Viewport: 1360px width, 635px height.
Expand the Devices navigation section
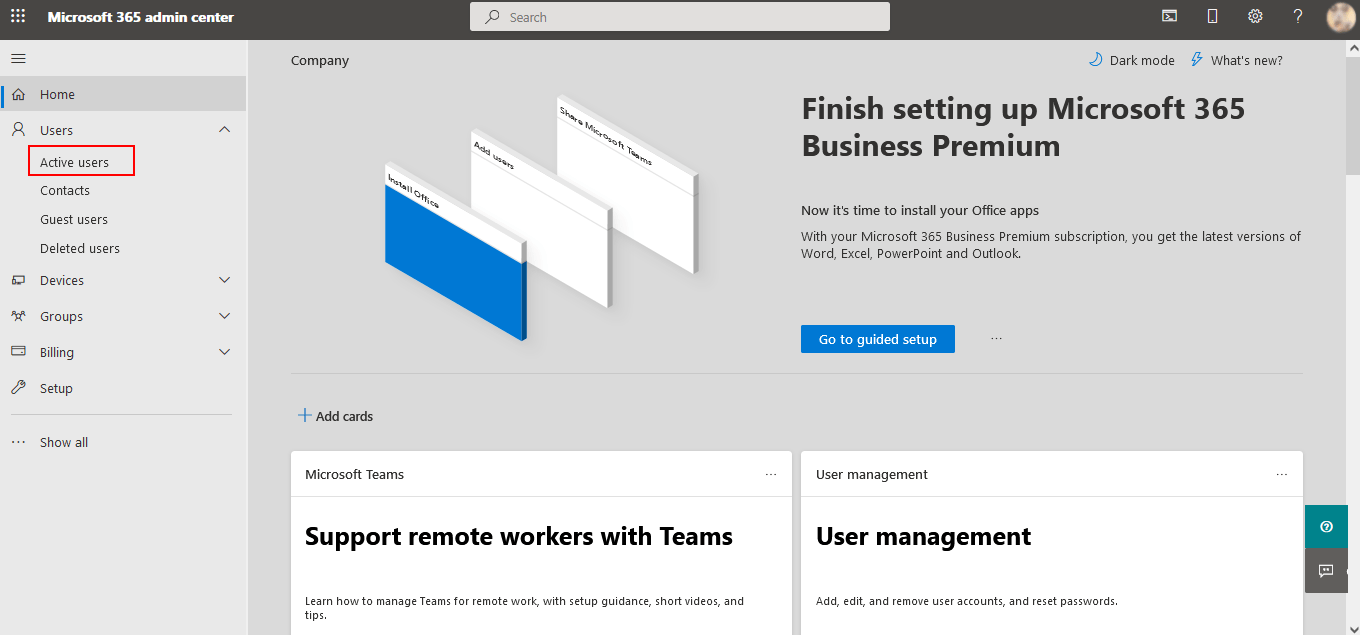click(x=224, y=280)
